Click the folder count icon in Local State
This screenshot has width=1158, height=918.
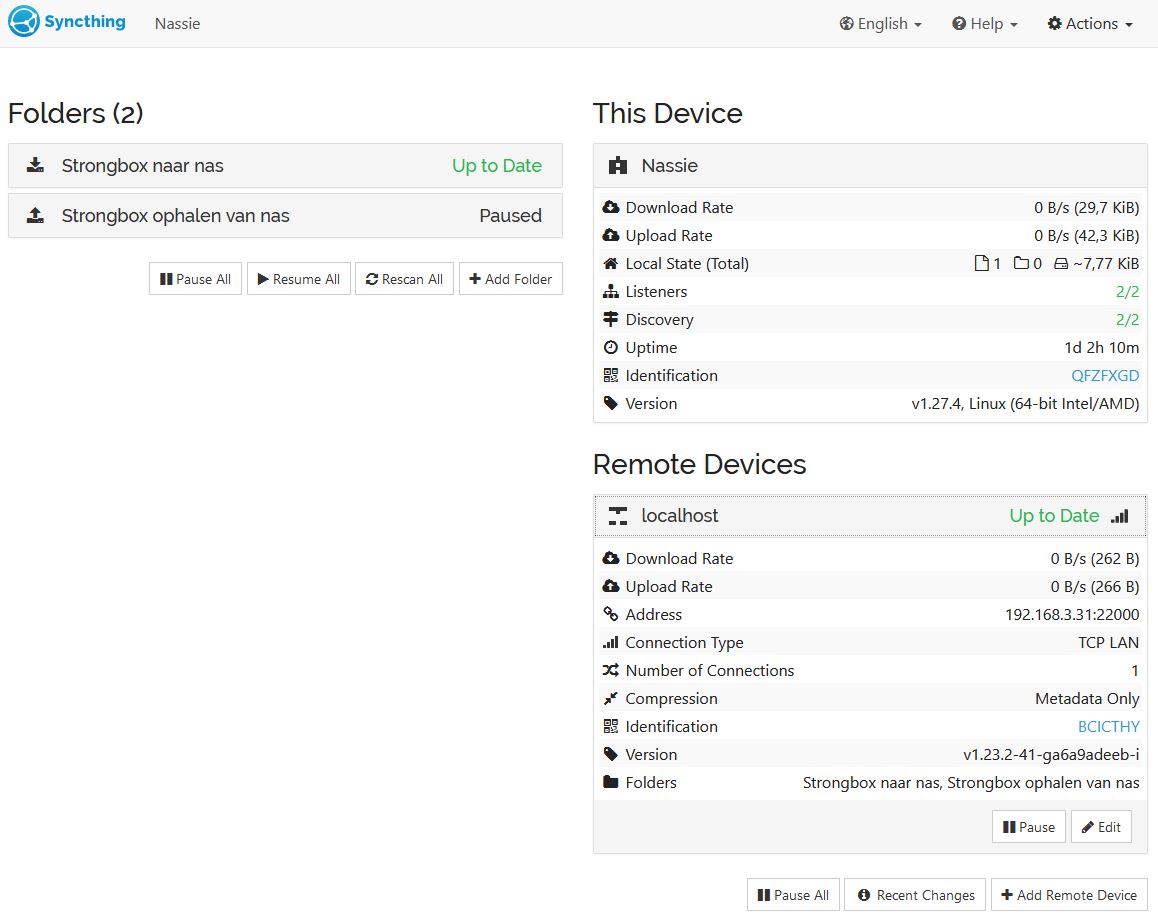click(x=1021, y=263)
